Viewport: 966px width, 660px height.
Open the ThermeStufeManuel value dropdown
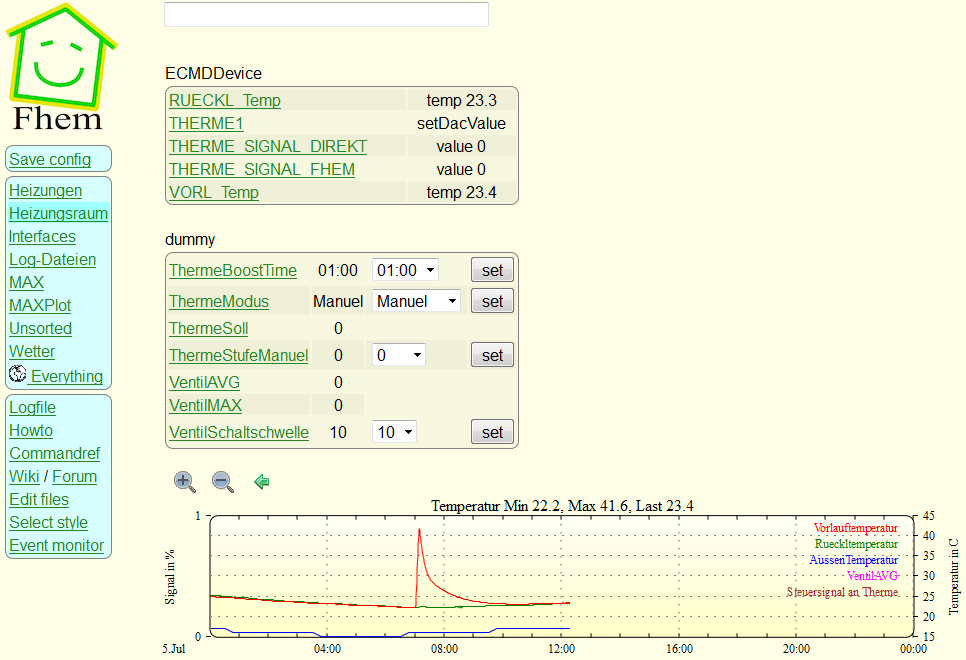pos(399,356)
